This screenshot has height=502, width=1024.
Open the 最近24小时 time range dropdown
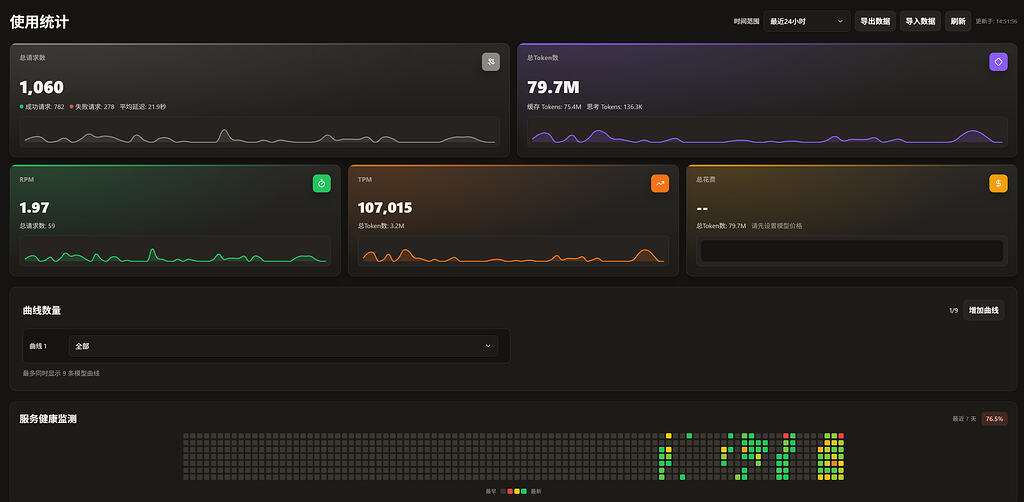tap(807, 21)
